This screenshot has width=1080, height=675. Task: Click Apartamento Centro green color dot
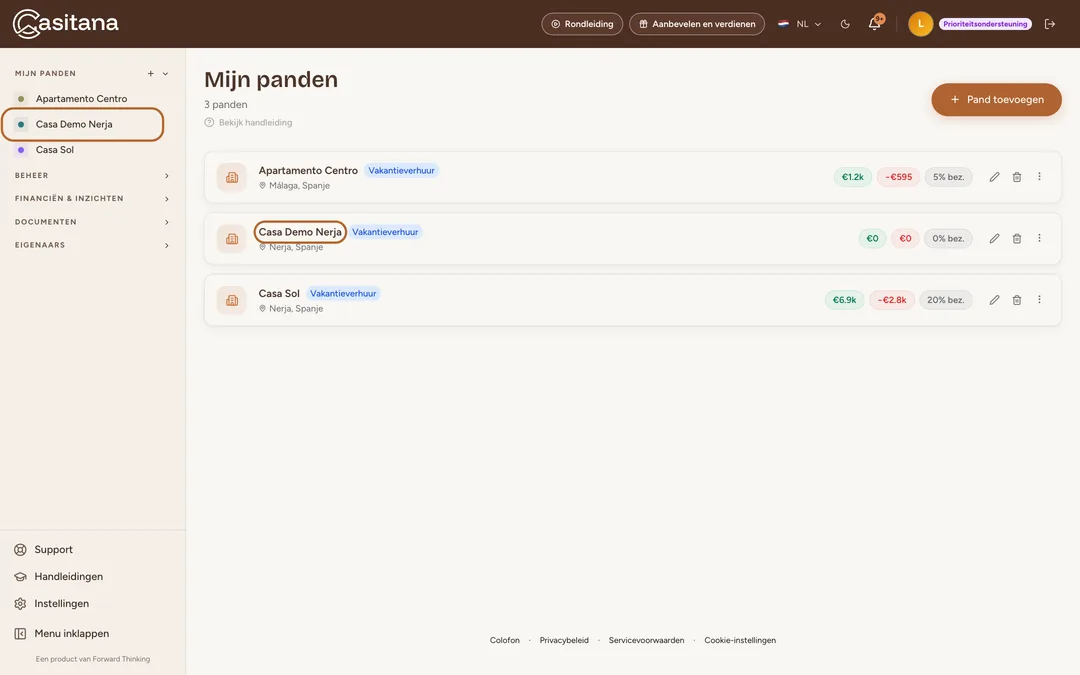coord(21,98)
